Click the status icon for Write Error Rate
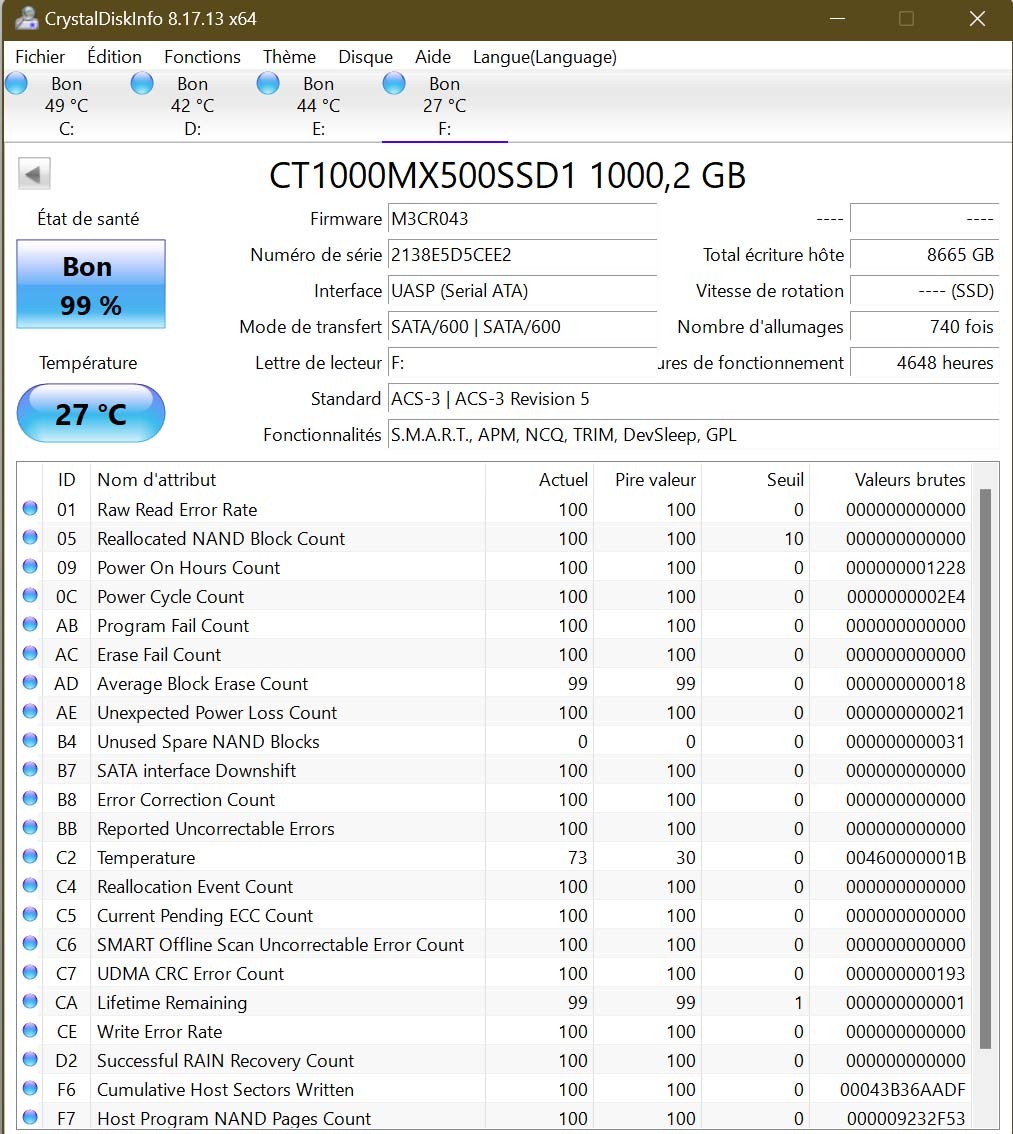Screen dimensions: 1013x1134 (30, 1030)
